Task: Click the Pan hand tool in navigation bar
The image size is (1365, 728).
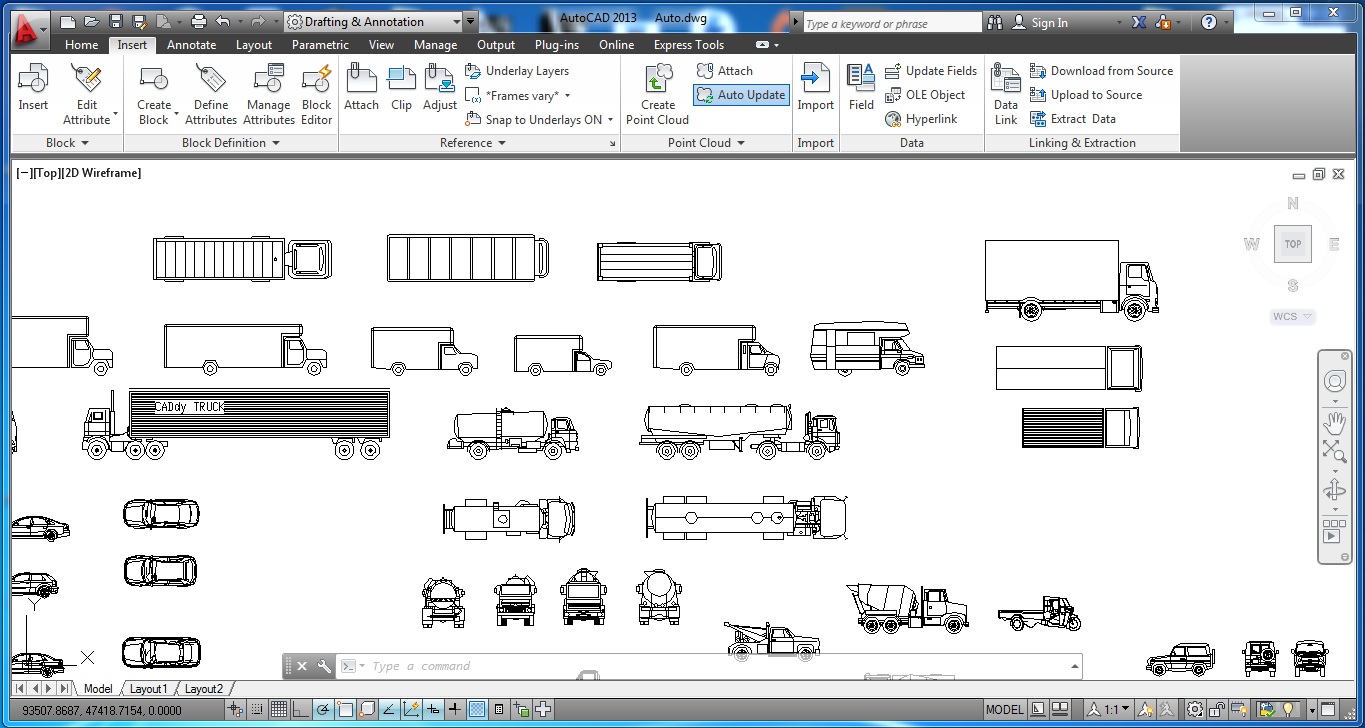Action: tap(1334, 423)
